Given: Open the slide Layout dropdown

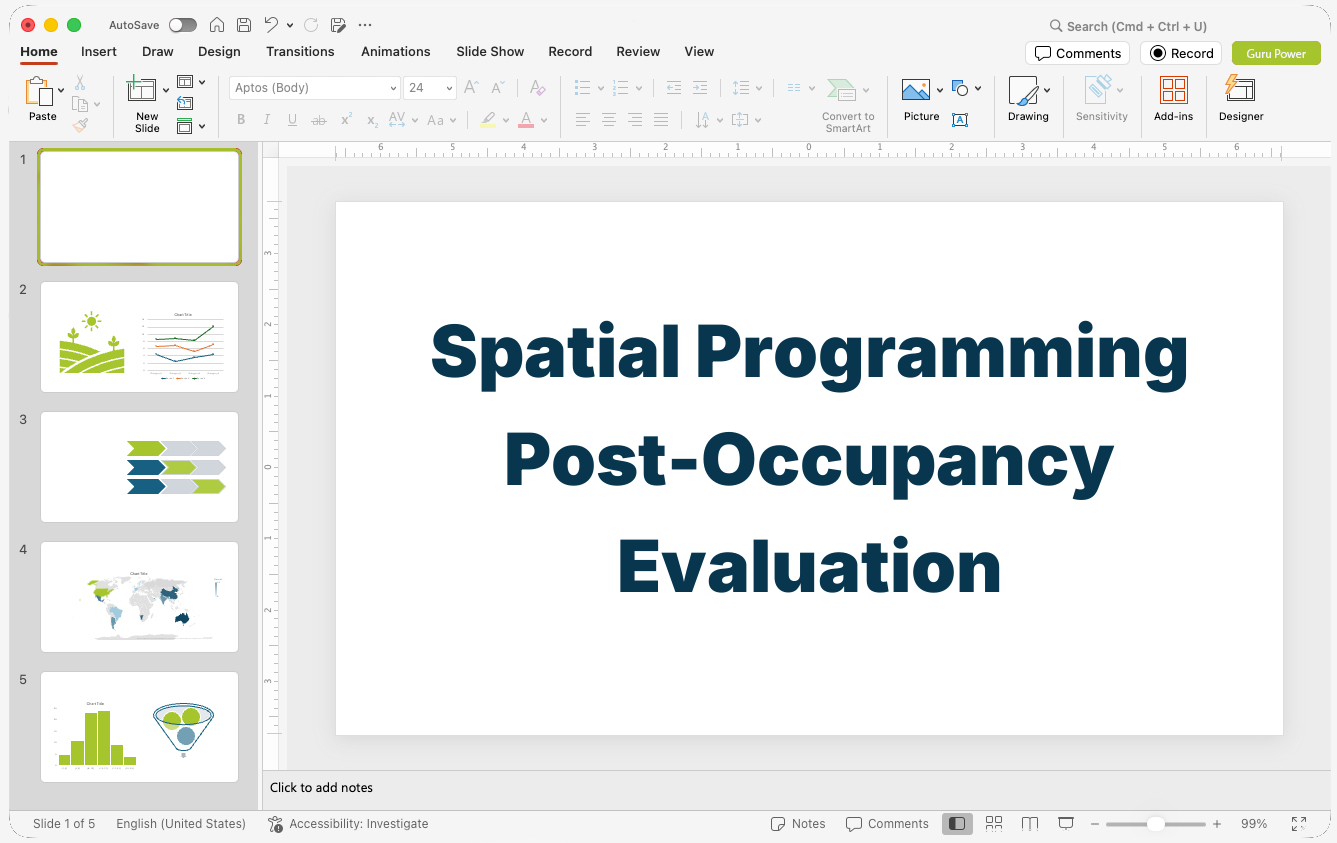Looking at the screenshot, I should click(x=191, y=82).
